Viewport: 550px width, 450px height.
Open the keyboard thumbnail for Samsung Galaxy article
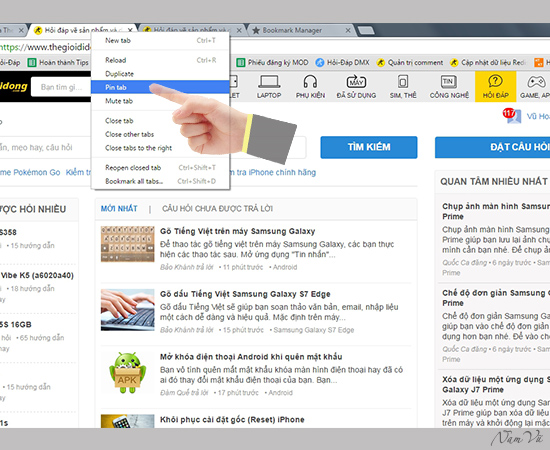128,244
